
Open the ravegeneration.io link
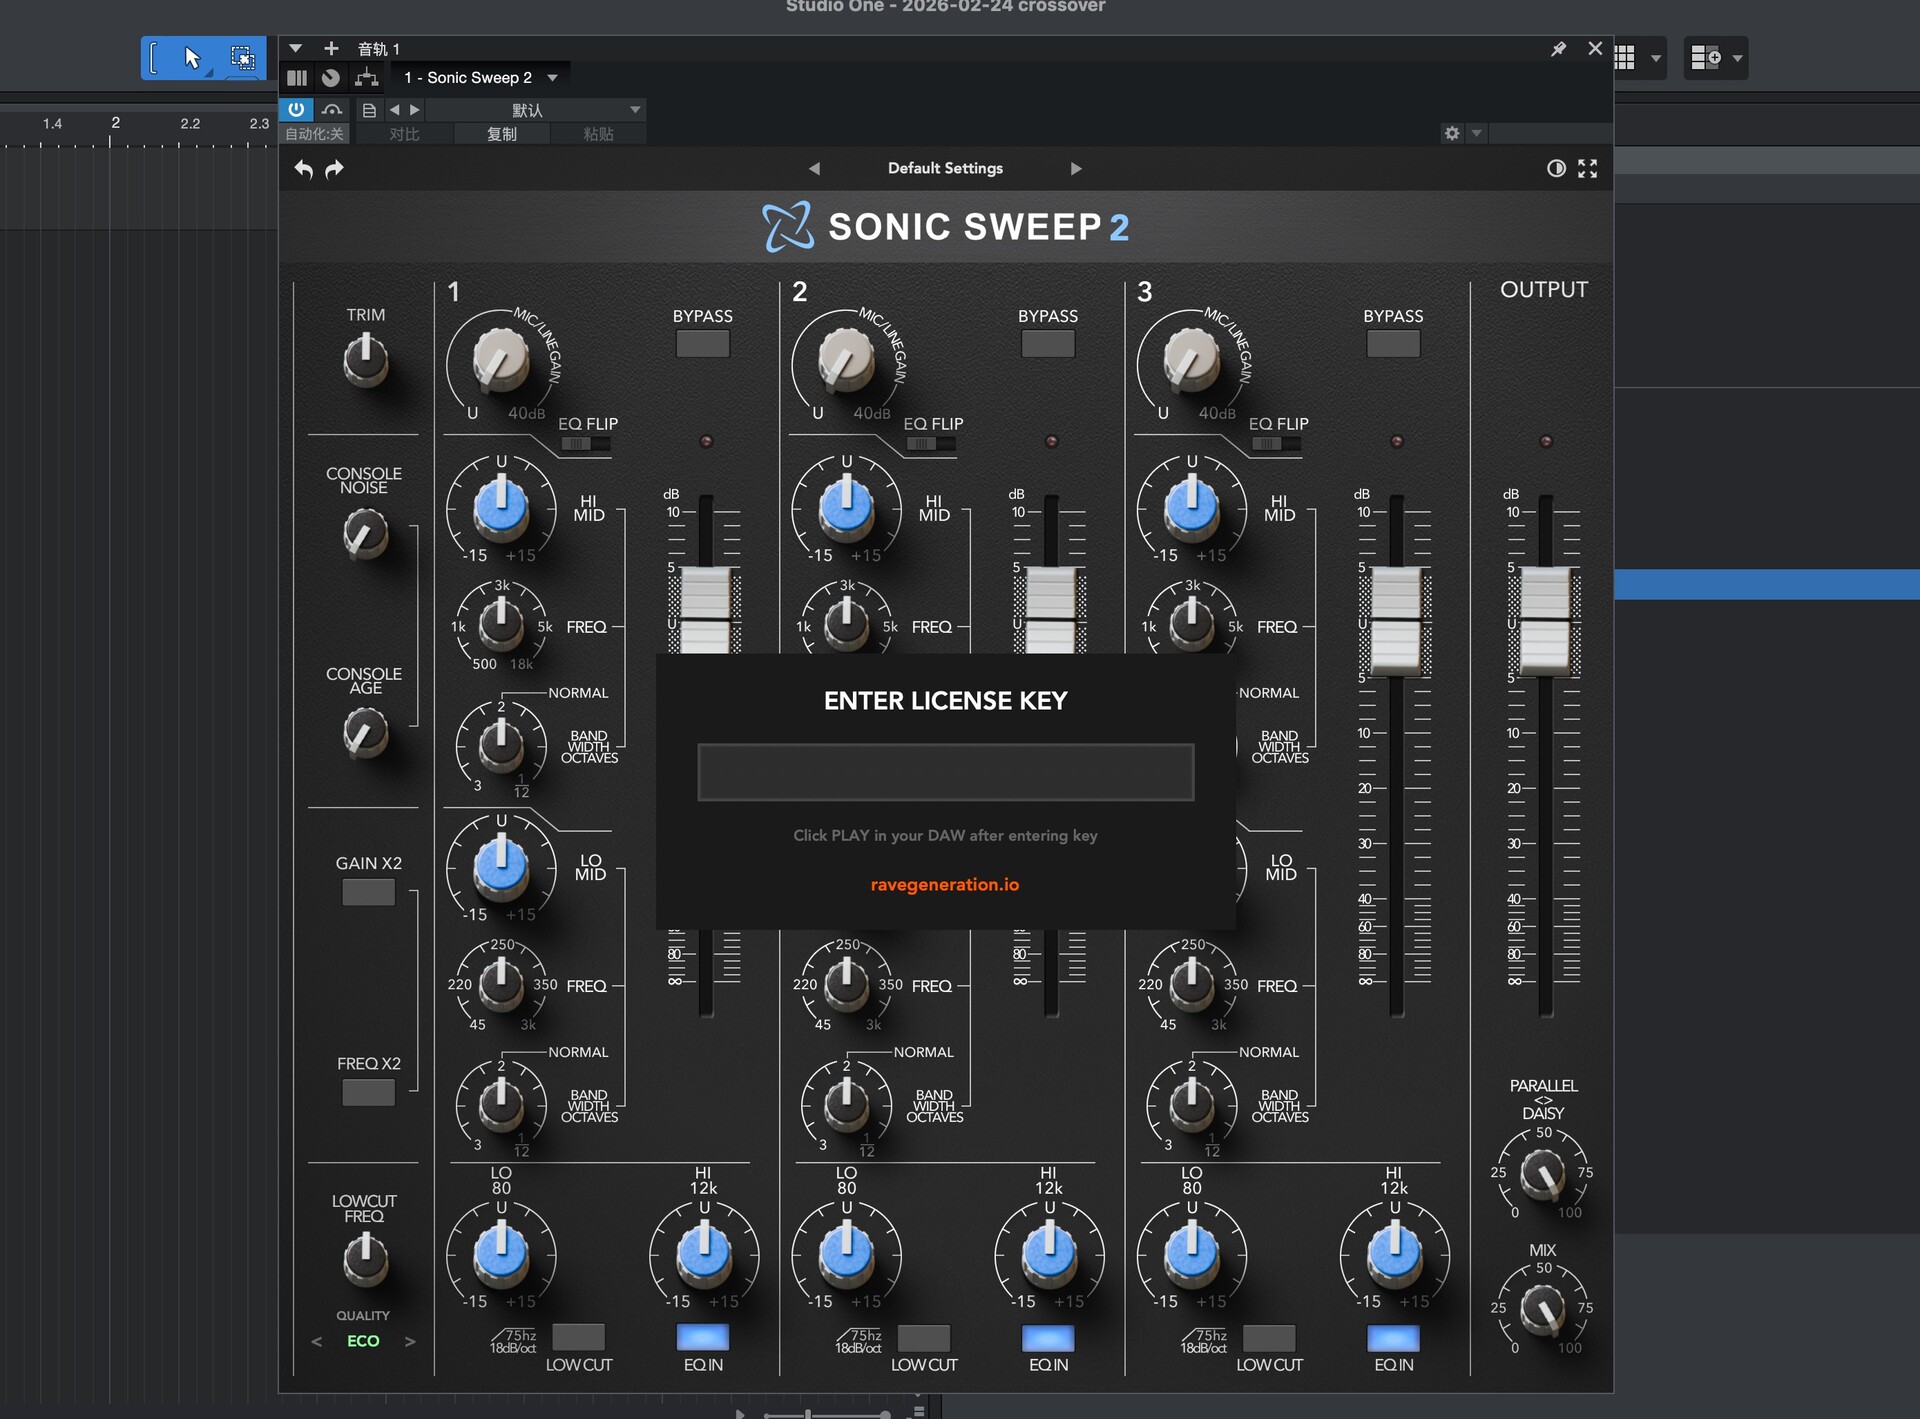click(x=944, y=885)
